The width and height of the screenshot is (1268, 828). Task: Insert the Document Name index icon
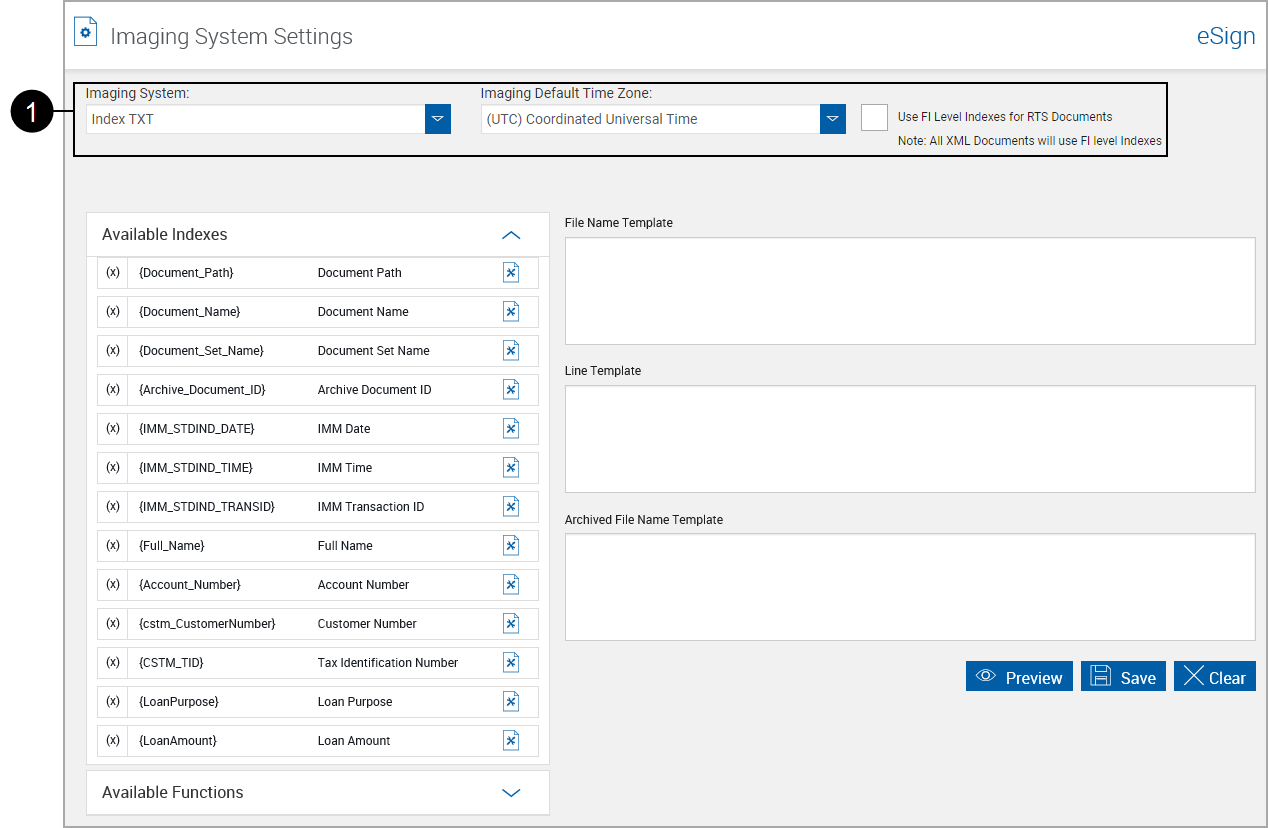(x=511, y=311)
